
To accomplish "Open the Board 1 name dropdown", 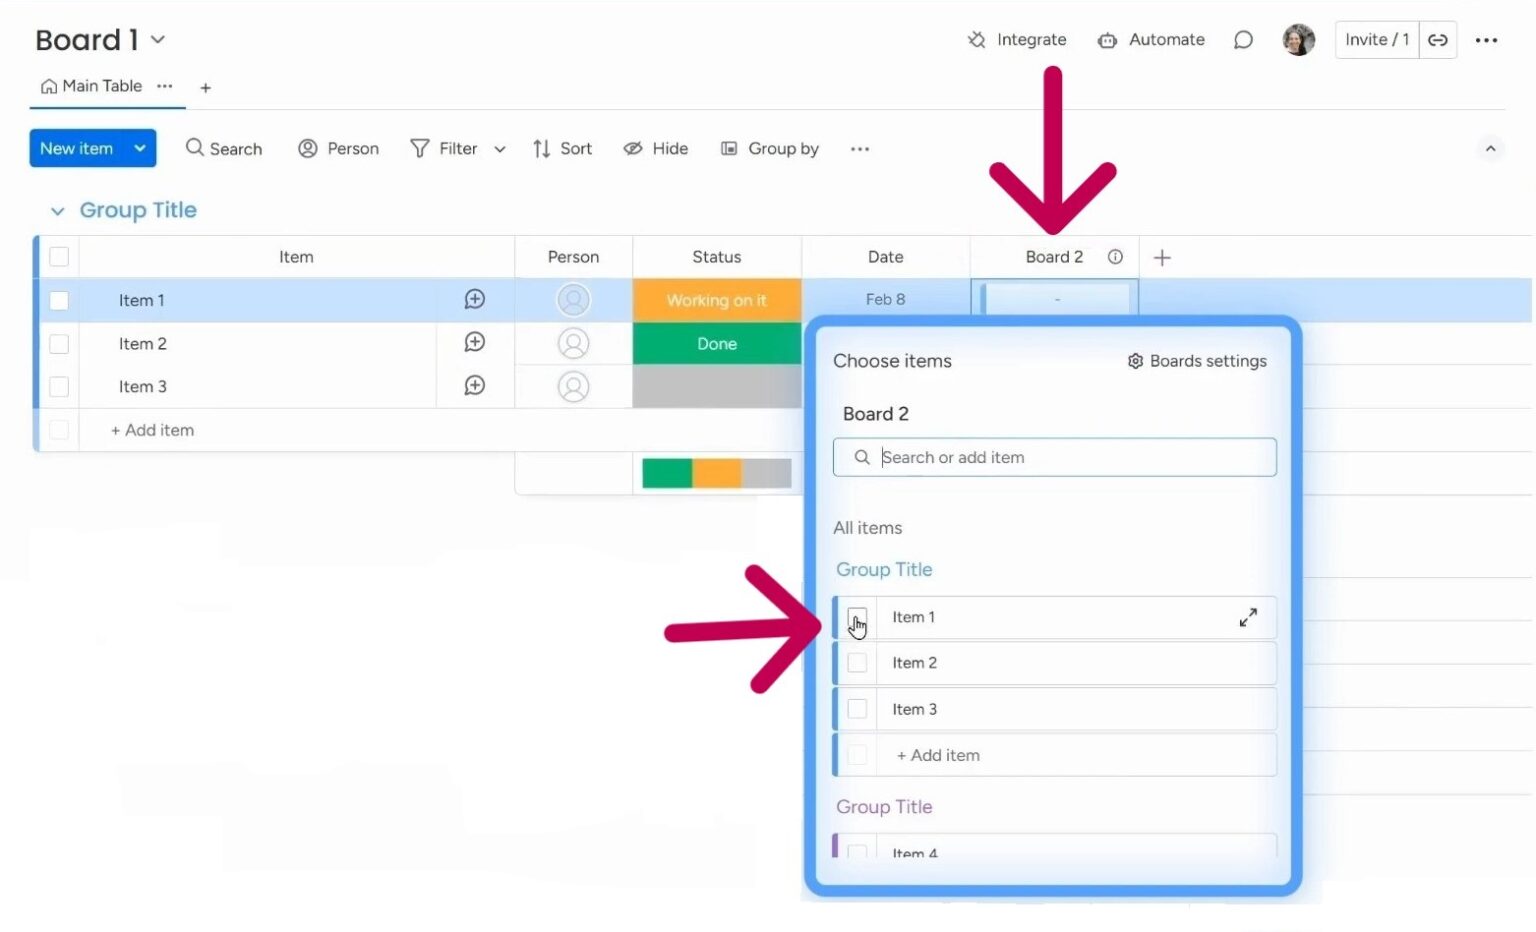I will (x=157, y=39).
